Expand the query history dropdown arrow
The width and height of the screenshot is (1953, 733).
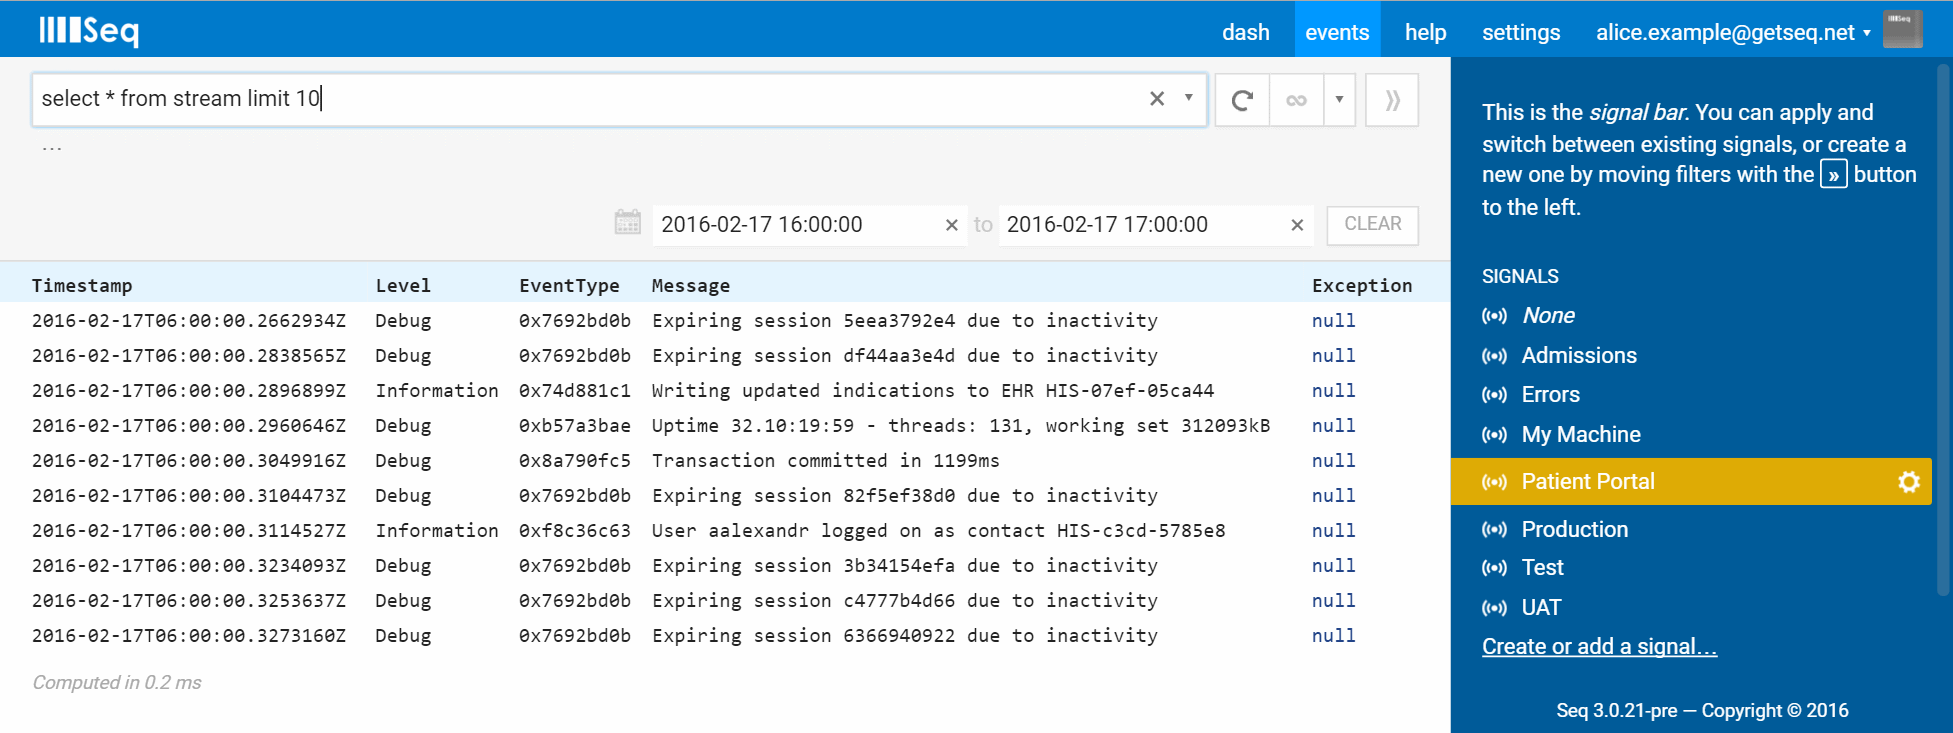pyautogui.click(x=1189, y=98)
